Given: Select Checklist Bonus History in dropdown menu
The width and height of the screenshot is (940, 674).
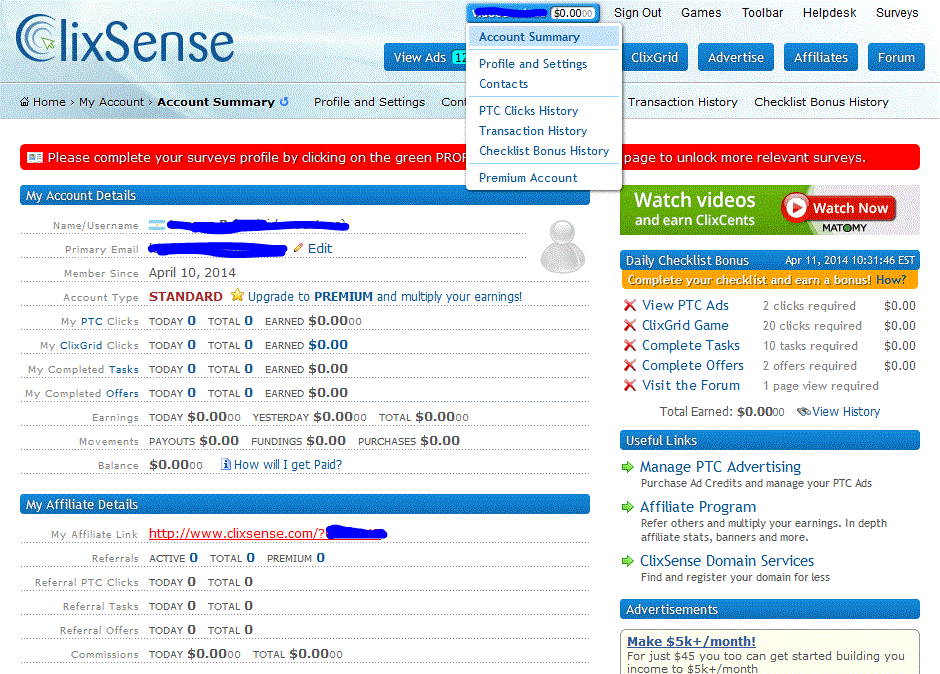Looking at the screenshot, I should 544,151.
